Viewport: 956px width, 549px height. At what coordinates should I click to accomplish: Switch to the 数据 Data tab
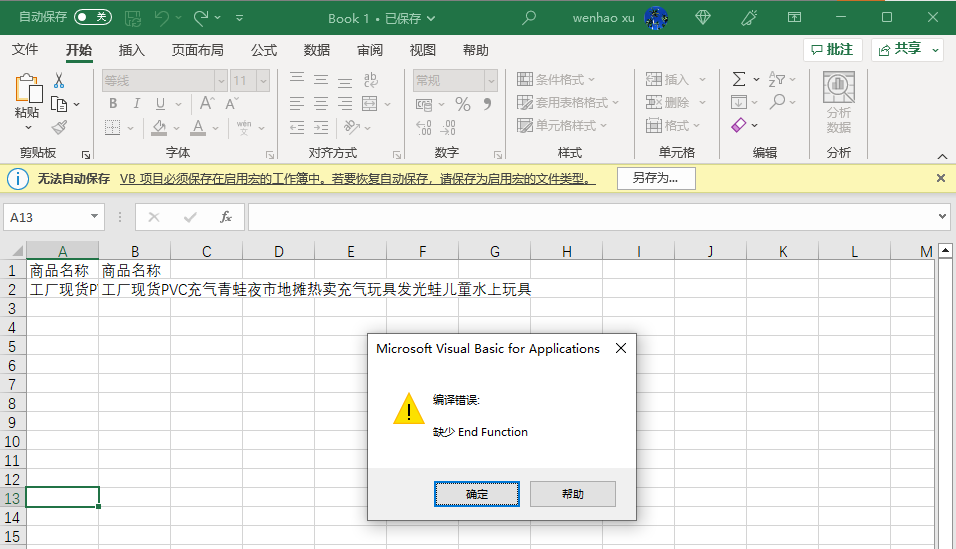[x=317, y=50]
